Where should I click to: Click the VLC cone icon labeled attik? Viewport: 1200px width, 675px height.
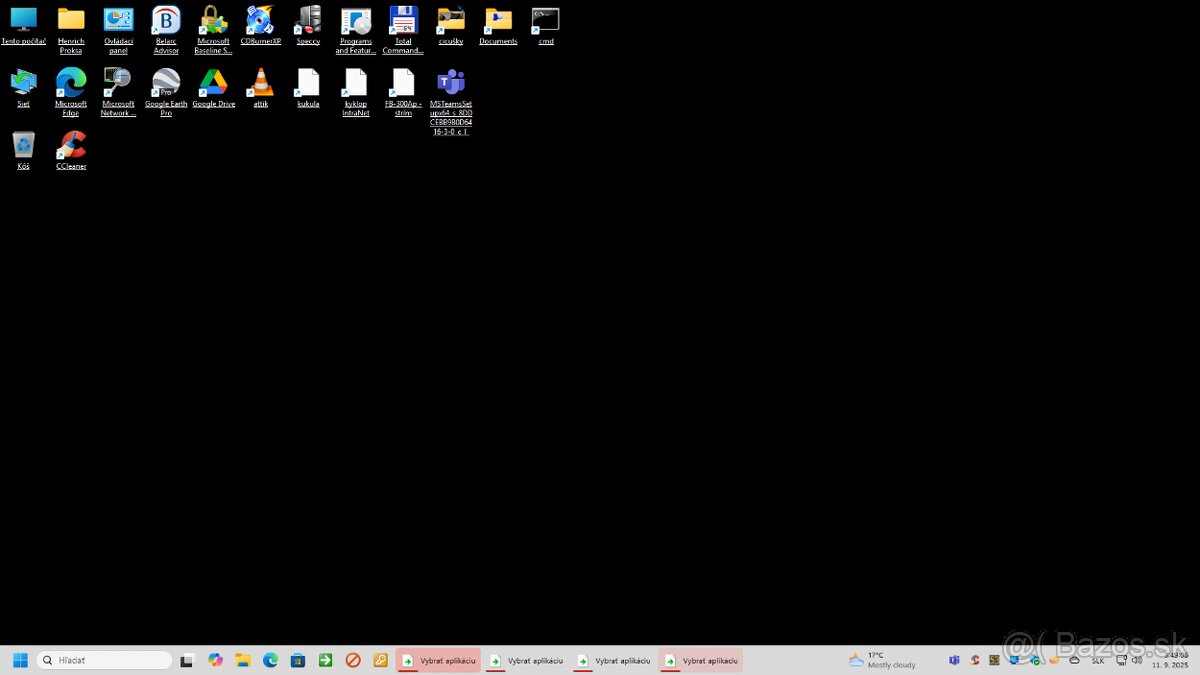pos(261,82)
